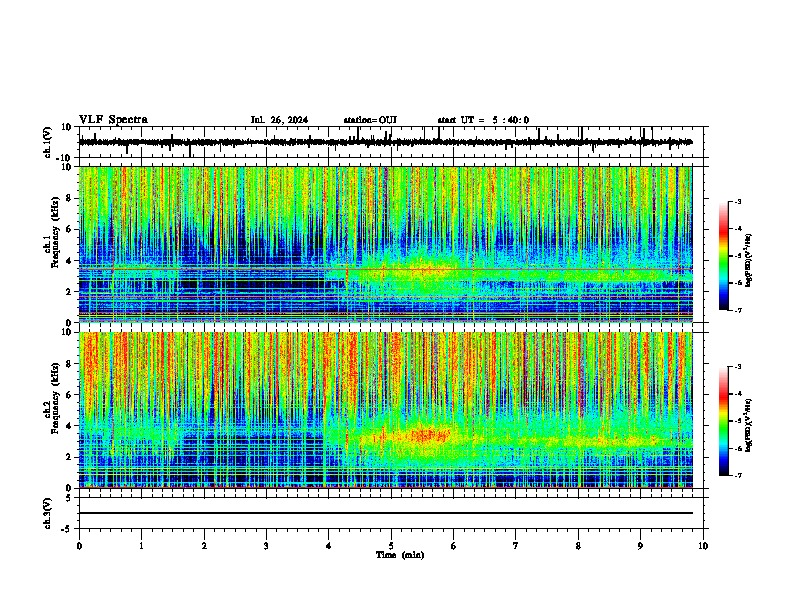Click the ch.1 spectrogram plot
This screenshot has width=792, height=612.
click(x=385, y=244)
